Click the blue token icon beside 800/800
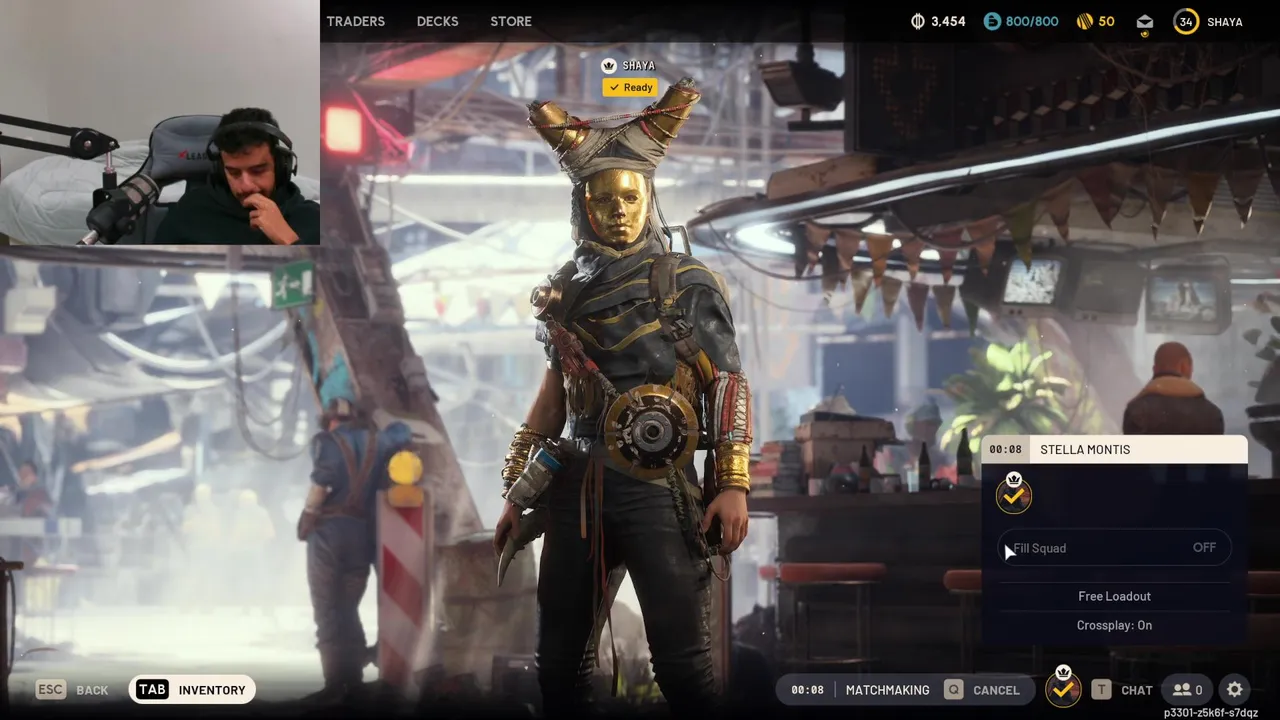Viewport: 1280px width, 720px height. [992, 21]
